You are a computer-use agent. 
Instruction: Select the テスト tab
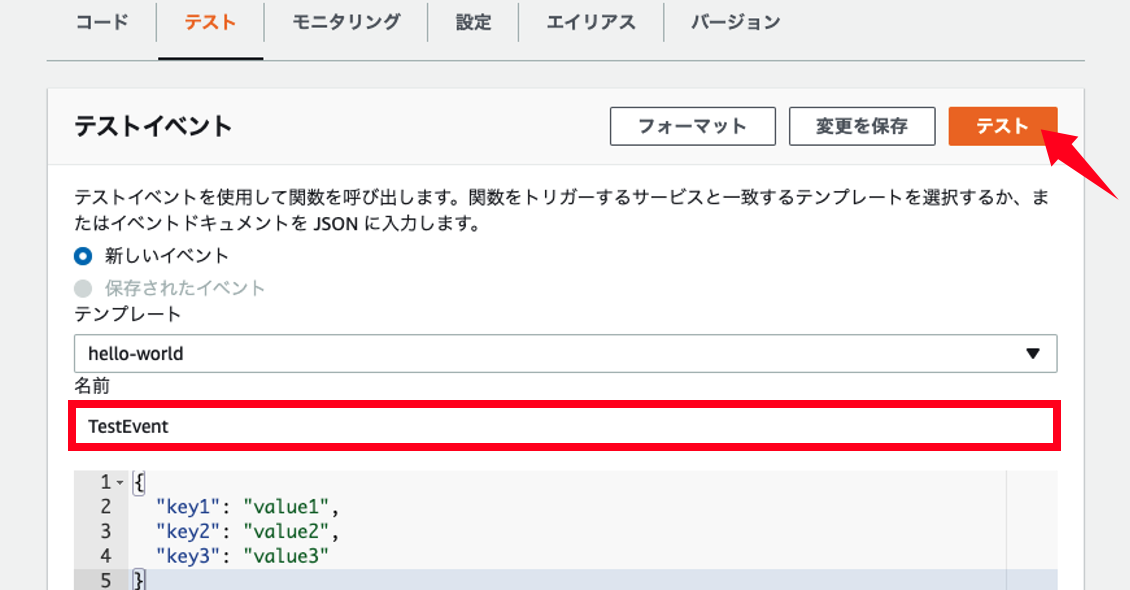(210, 22)
